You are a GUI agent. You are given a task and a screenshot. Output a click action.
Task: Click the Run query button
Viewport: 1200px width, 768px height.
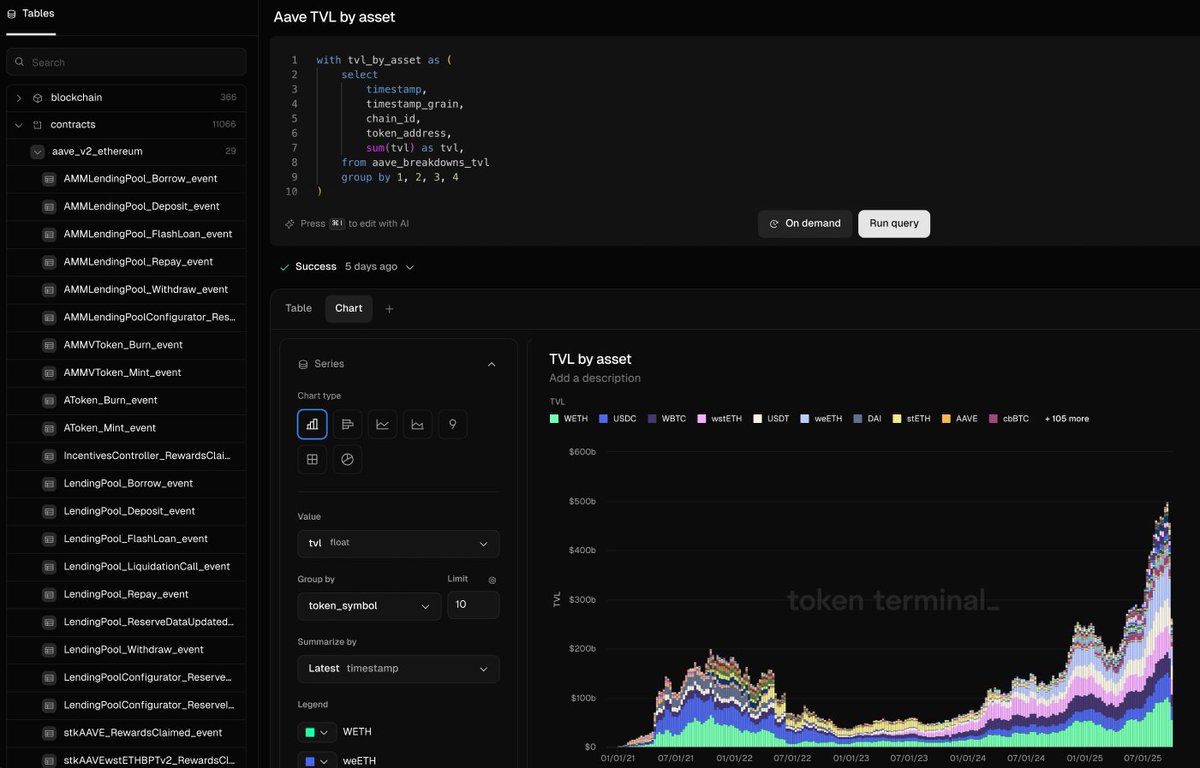pos(894,223)
